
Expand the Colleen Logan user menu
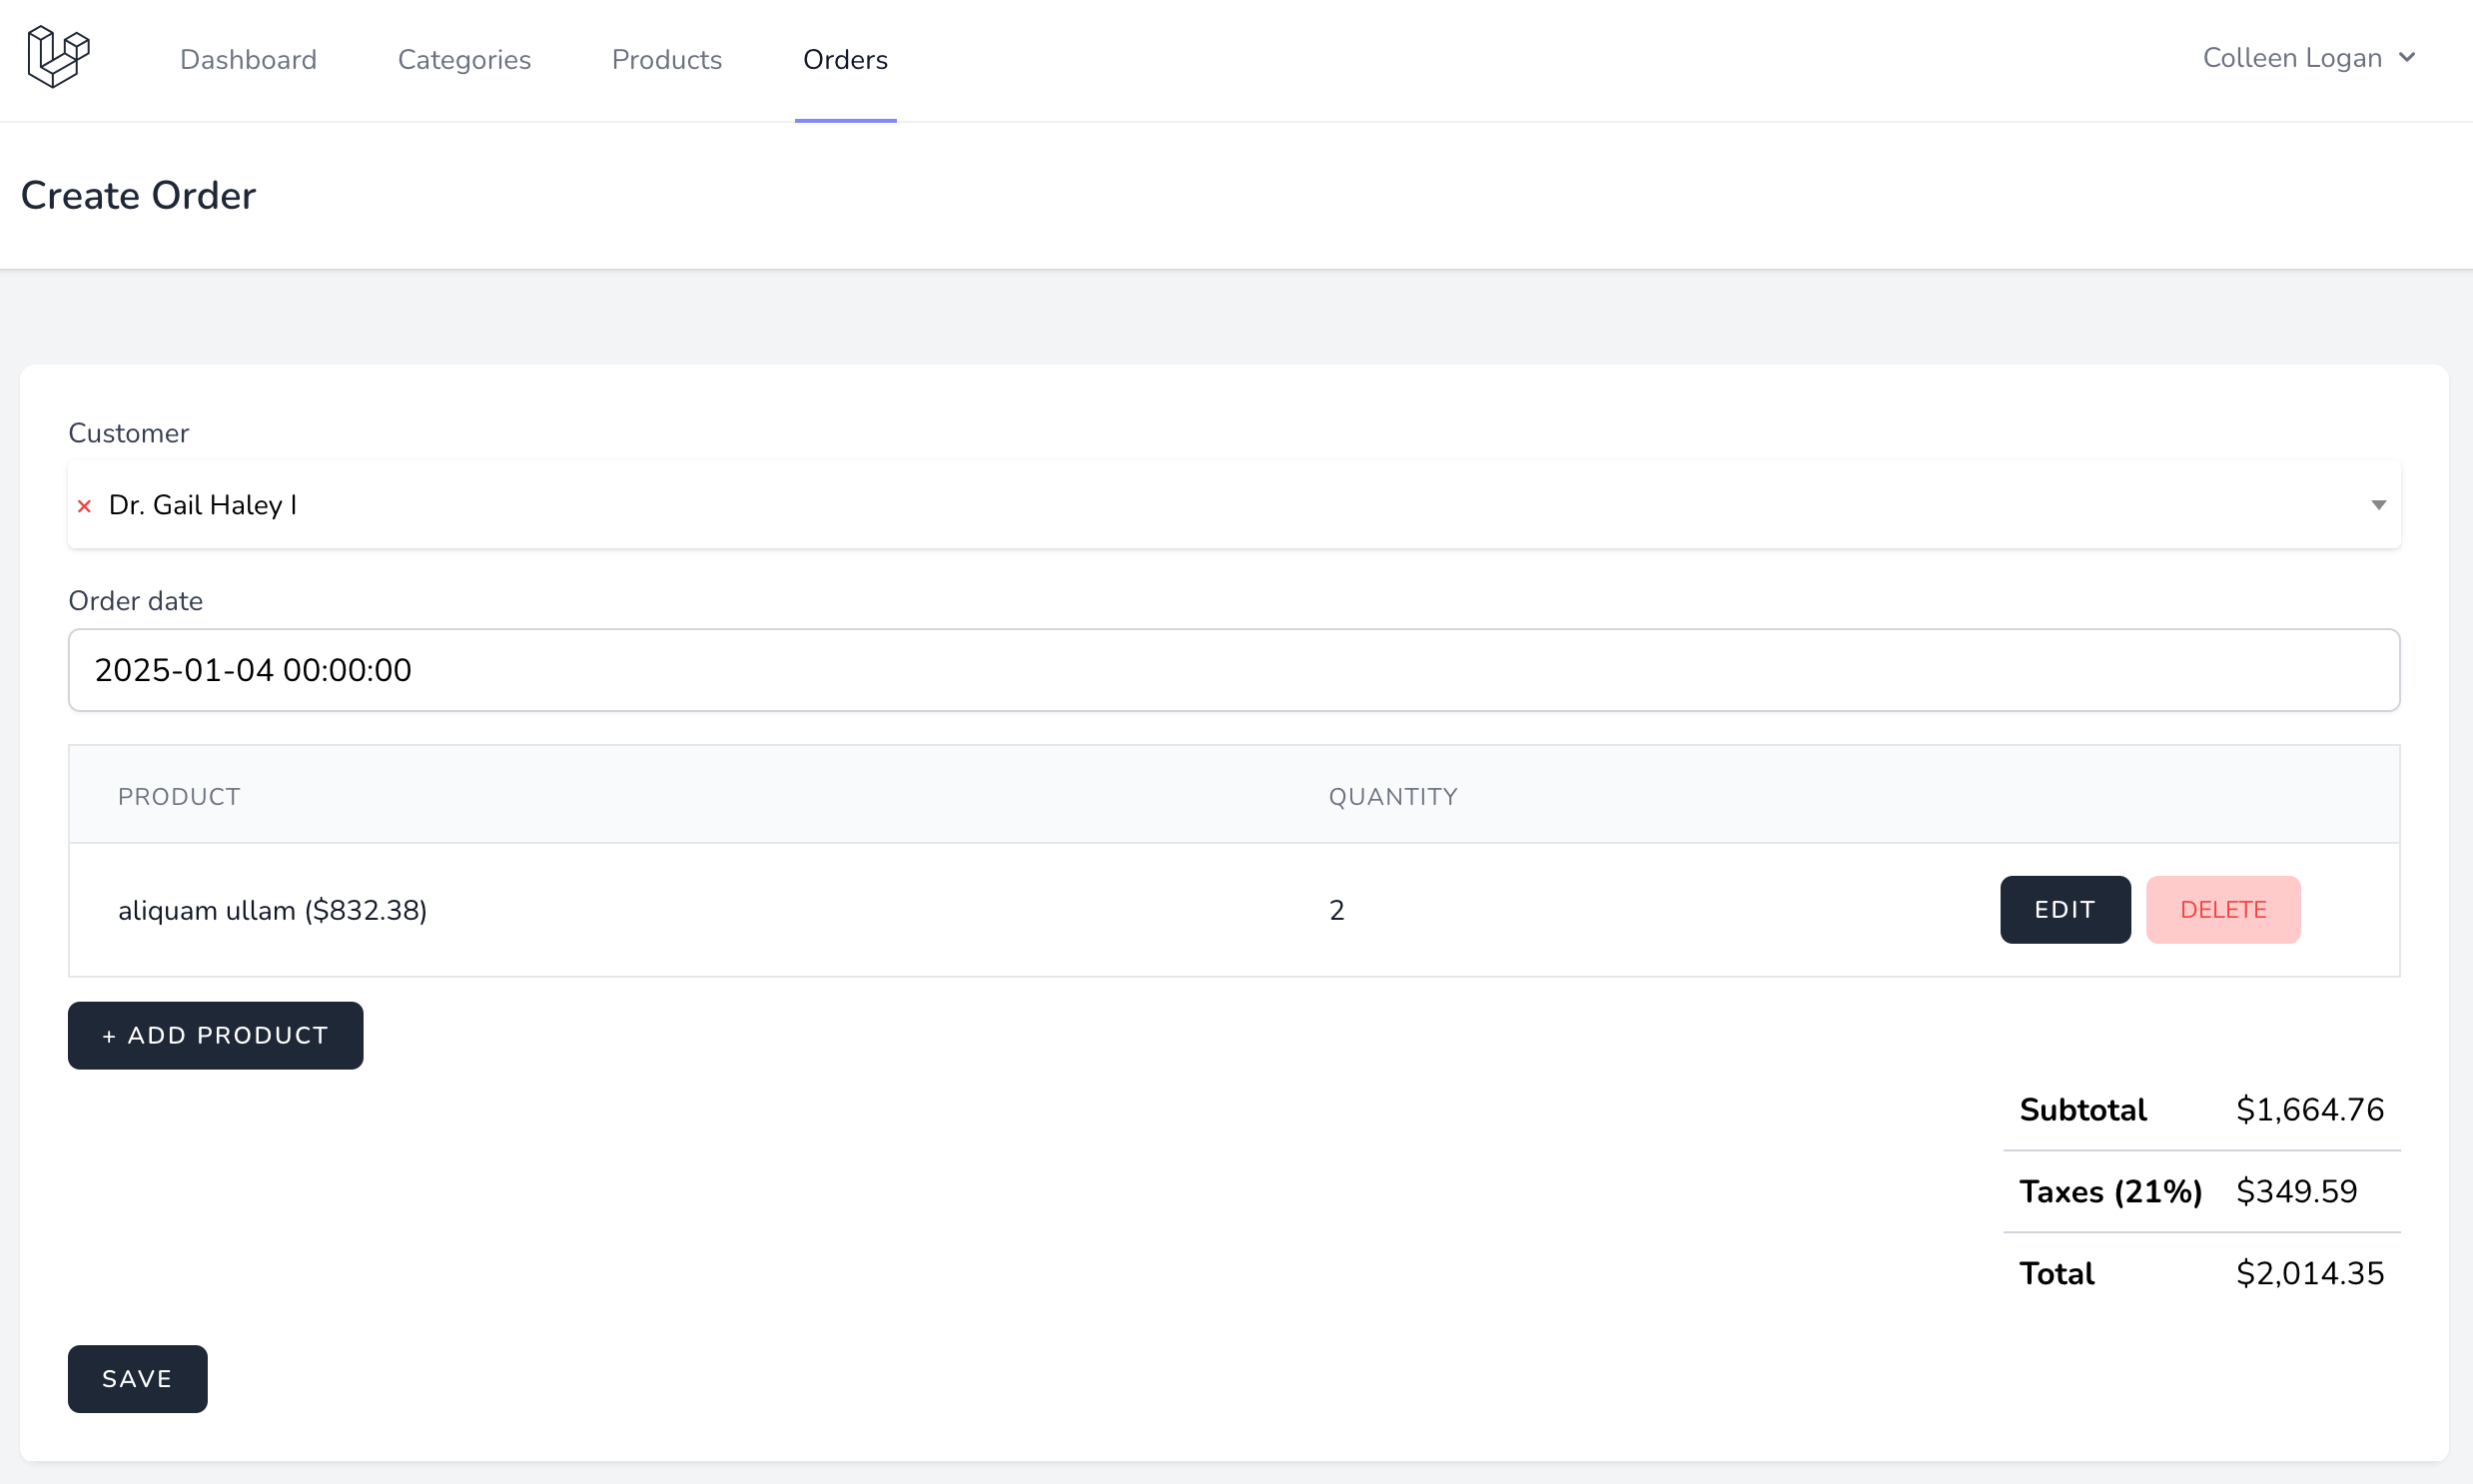click(2292, 58)
